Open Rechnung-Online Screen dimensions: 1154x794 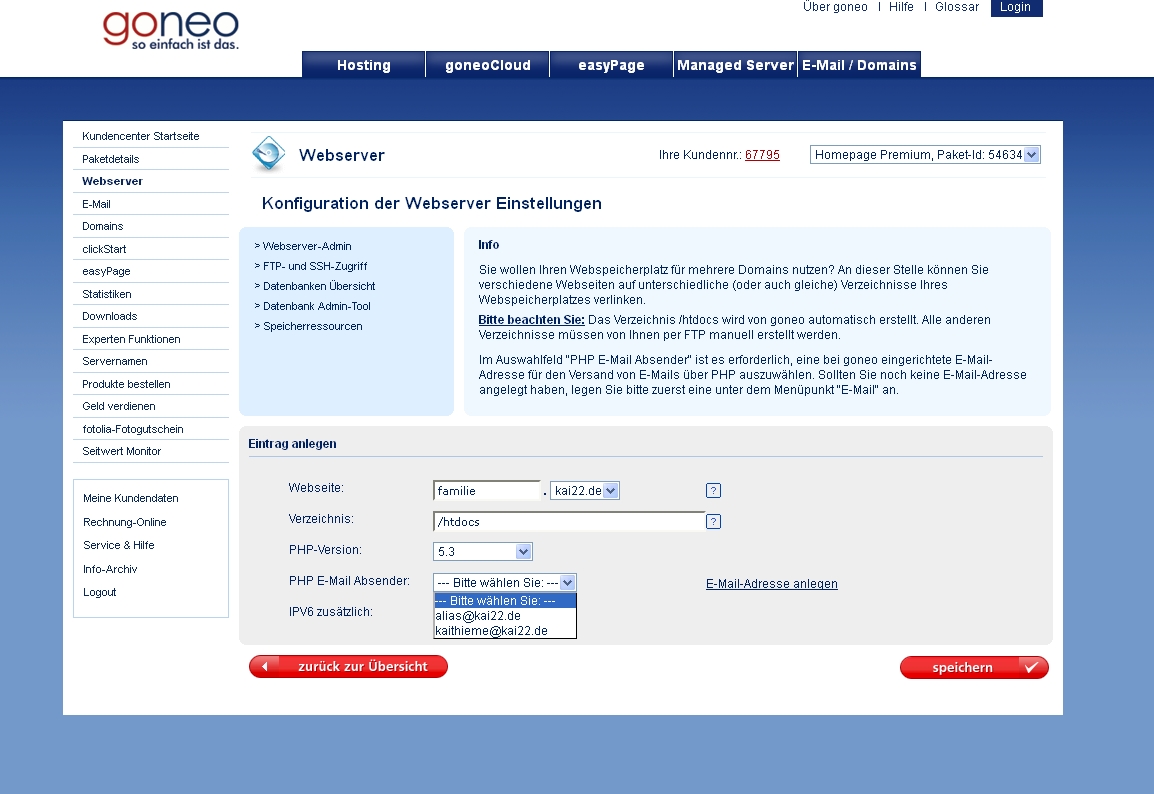(x=124, y=522)
